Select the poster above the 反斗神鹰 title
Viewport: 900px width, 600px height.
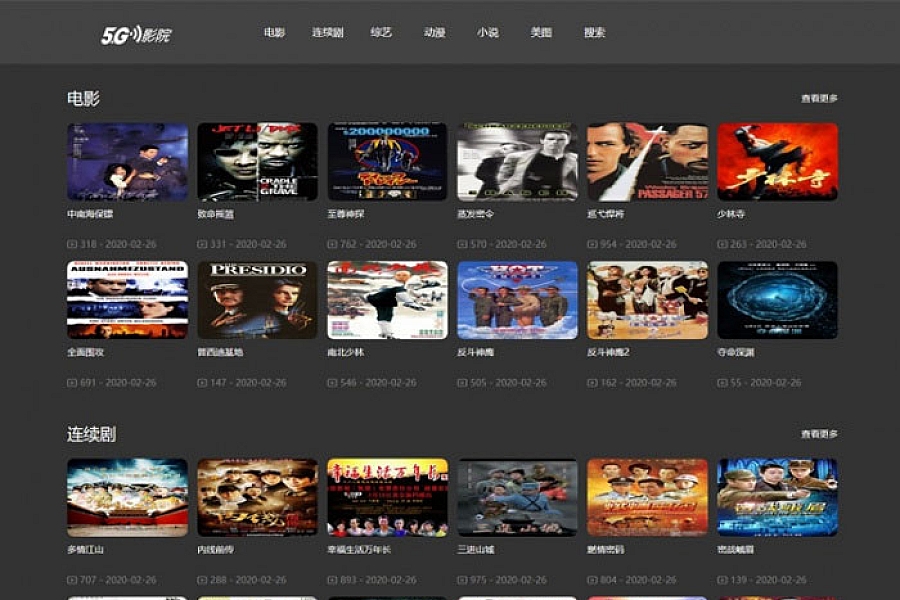(x=518, y=300)
